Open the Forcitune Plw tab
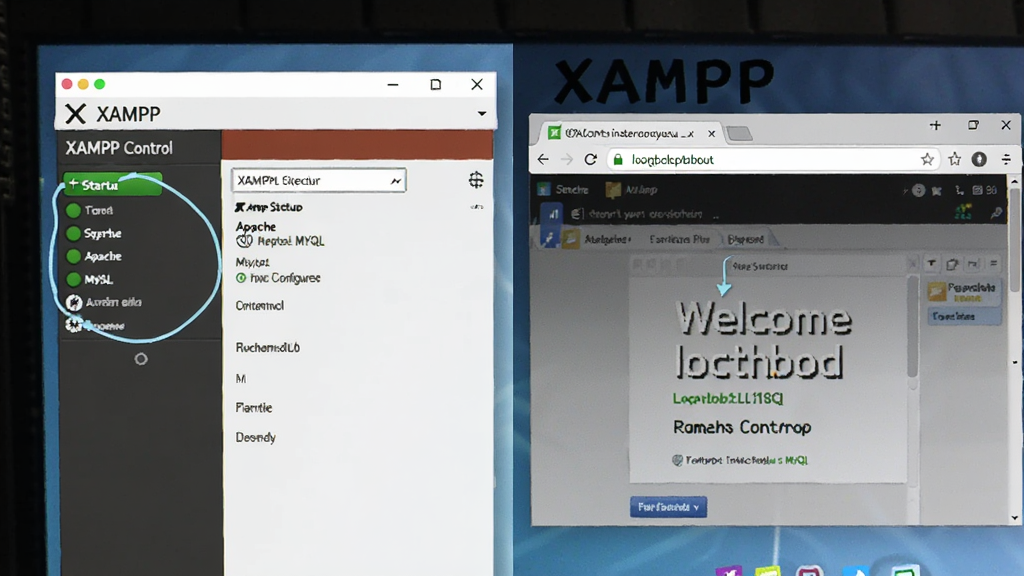The image size is (1024, 576). (680, 240)
